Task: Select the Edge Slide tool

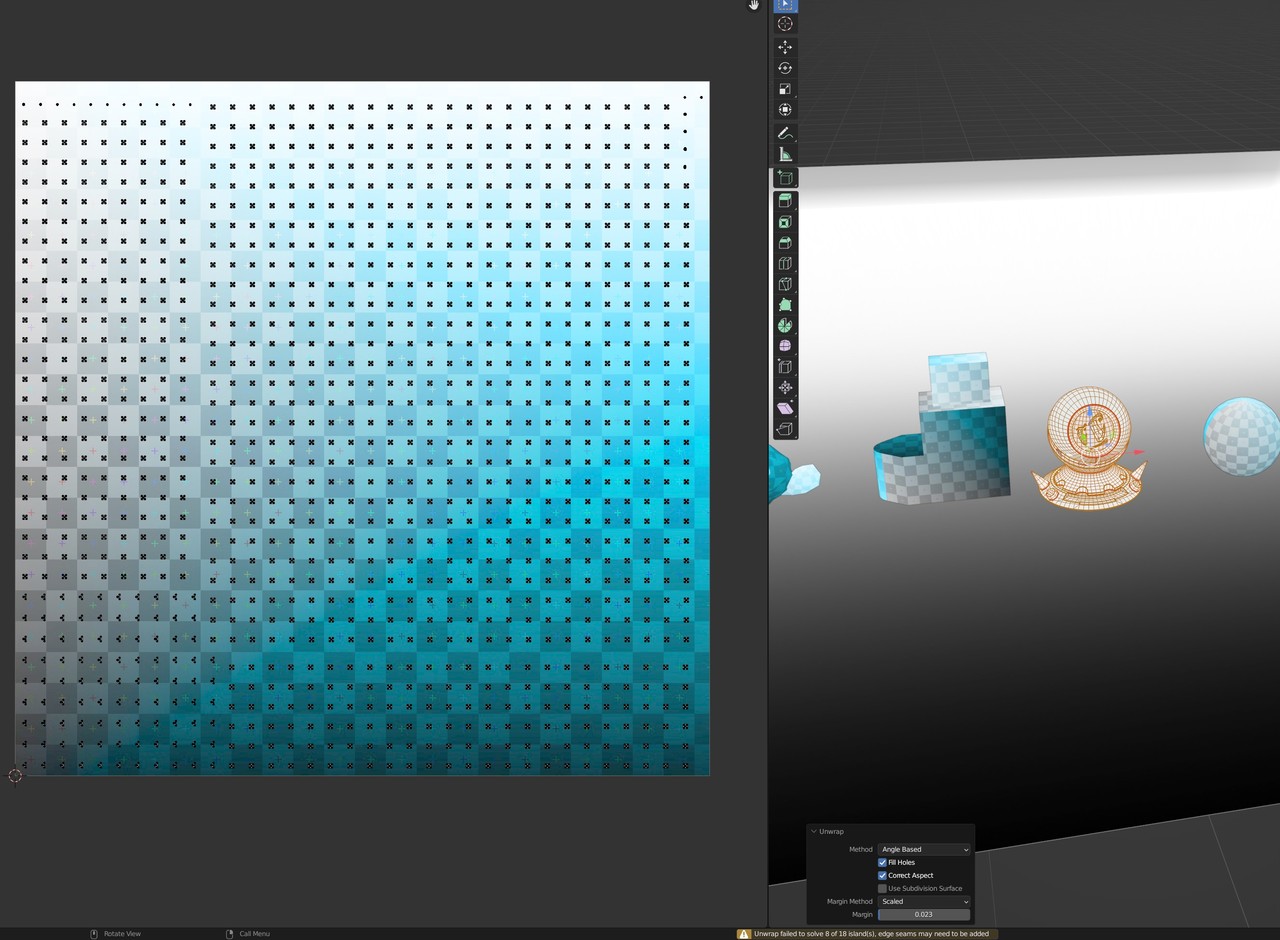Action: pyautogui.click(x=785, y=367)
